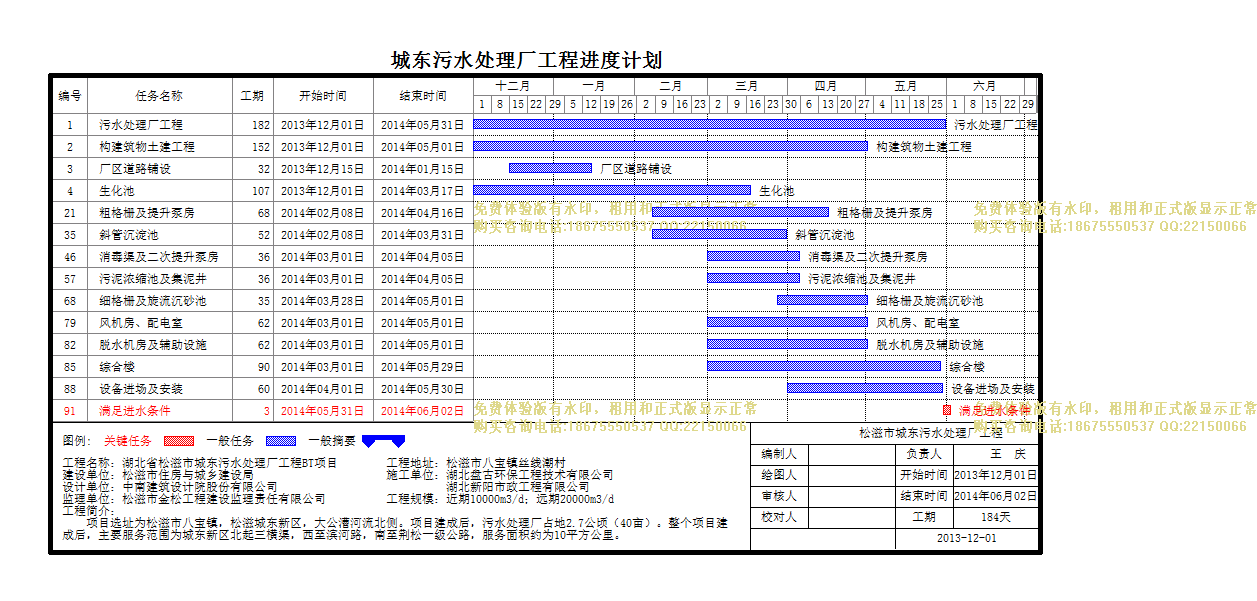Click the 五月 month header
Screen dimensions: 1257x601
click(906, 86)
